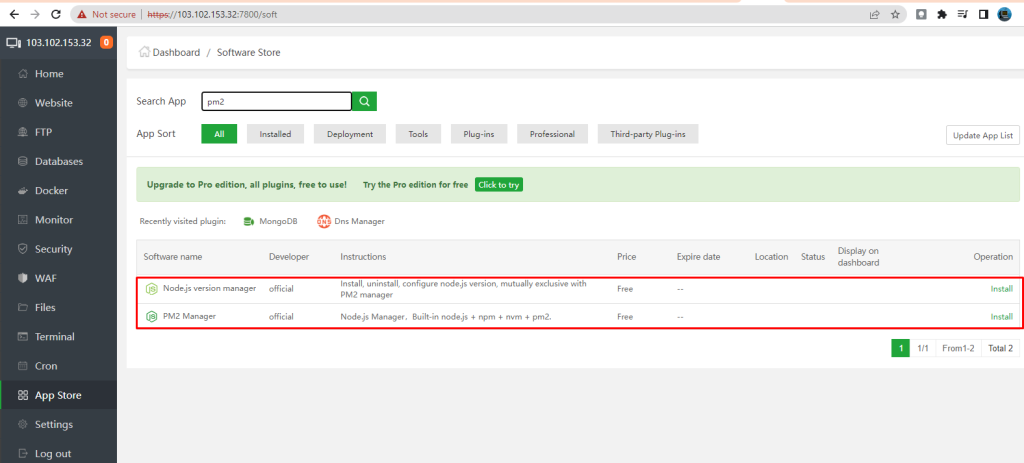Open WAF in the sidebar
Viewport: 1024px width, 463px height.
[46, 278]
